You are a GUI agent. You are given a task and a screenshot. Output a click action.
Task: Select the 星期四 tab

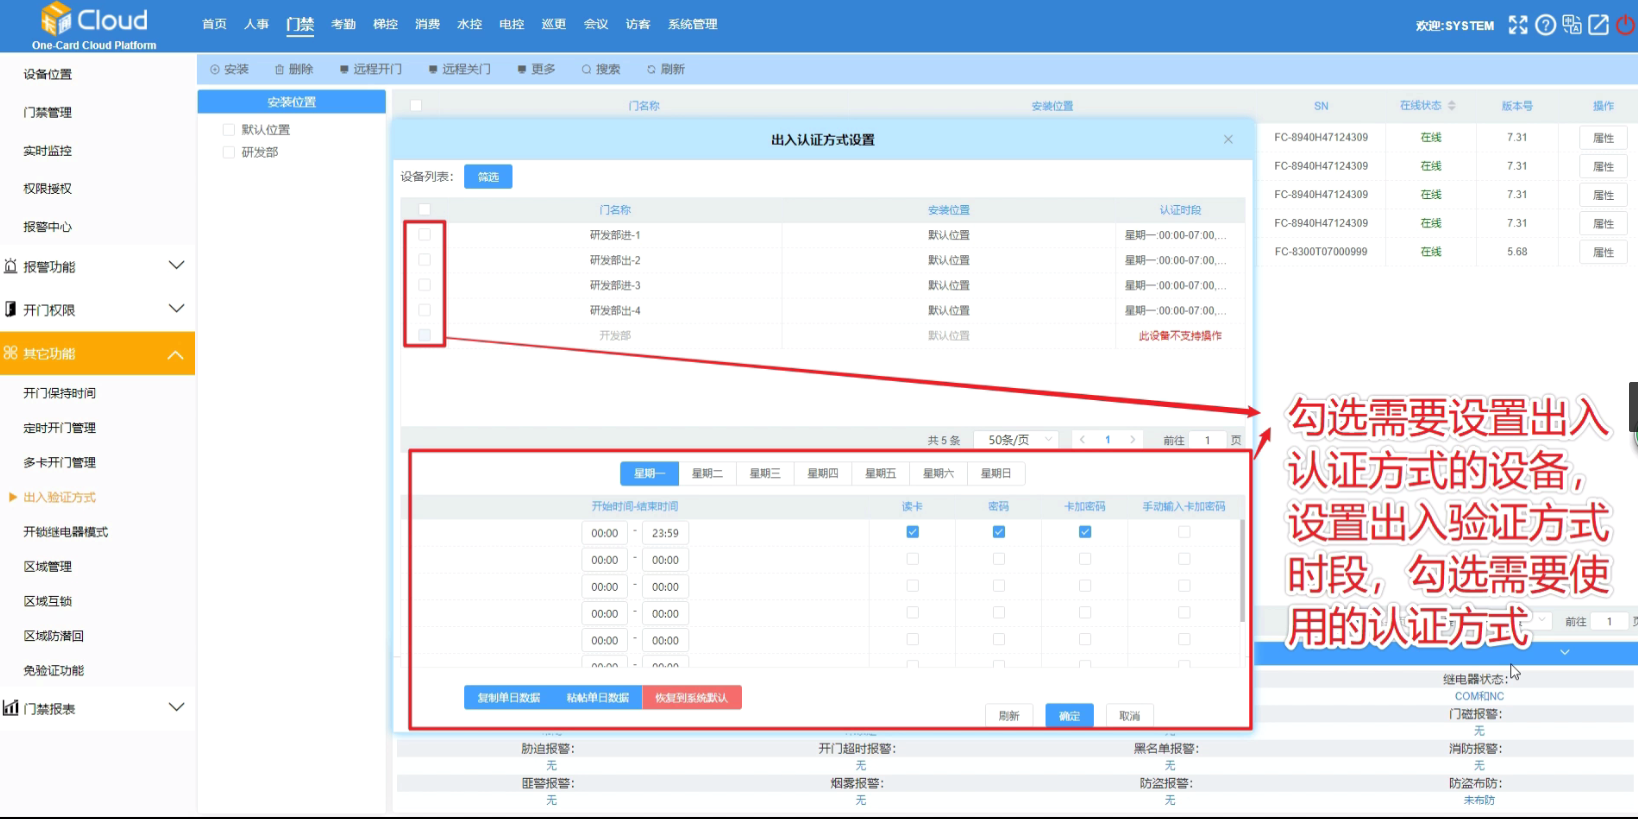(x=823, y=473)
